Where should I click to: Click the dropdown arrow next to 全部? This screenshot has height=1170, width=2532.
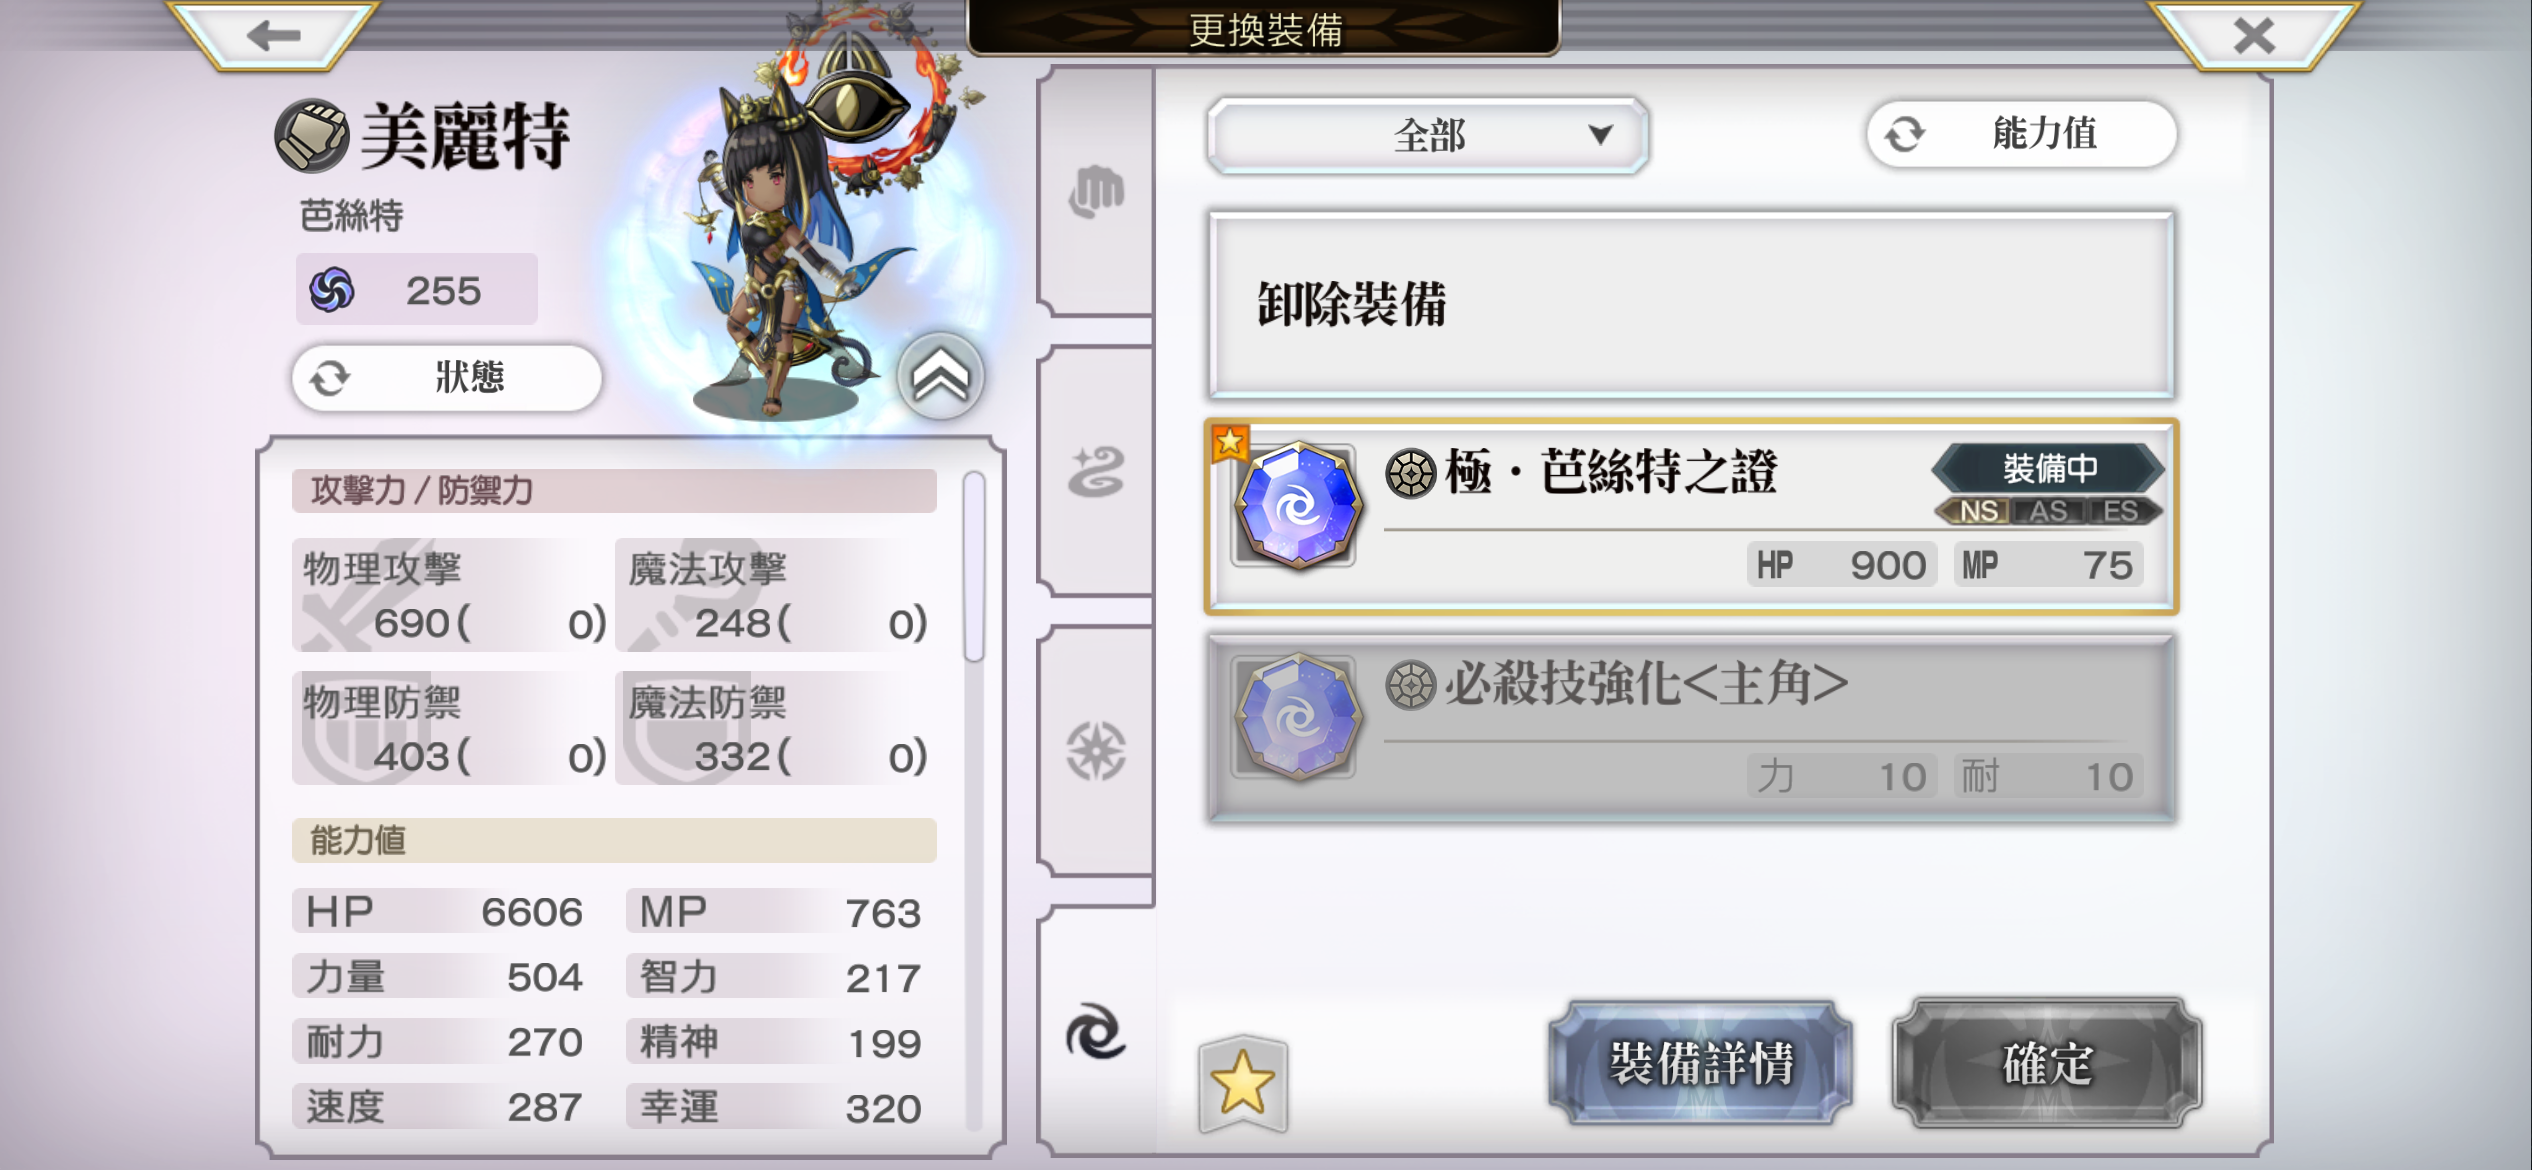tap(1600, 135)
